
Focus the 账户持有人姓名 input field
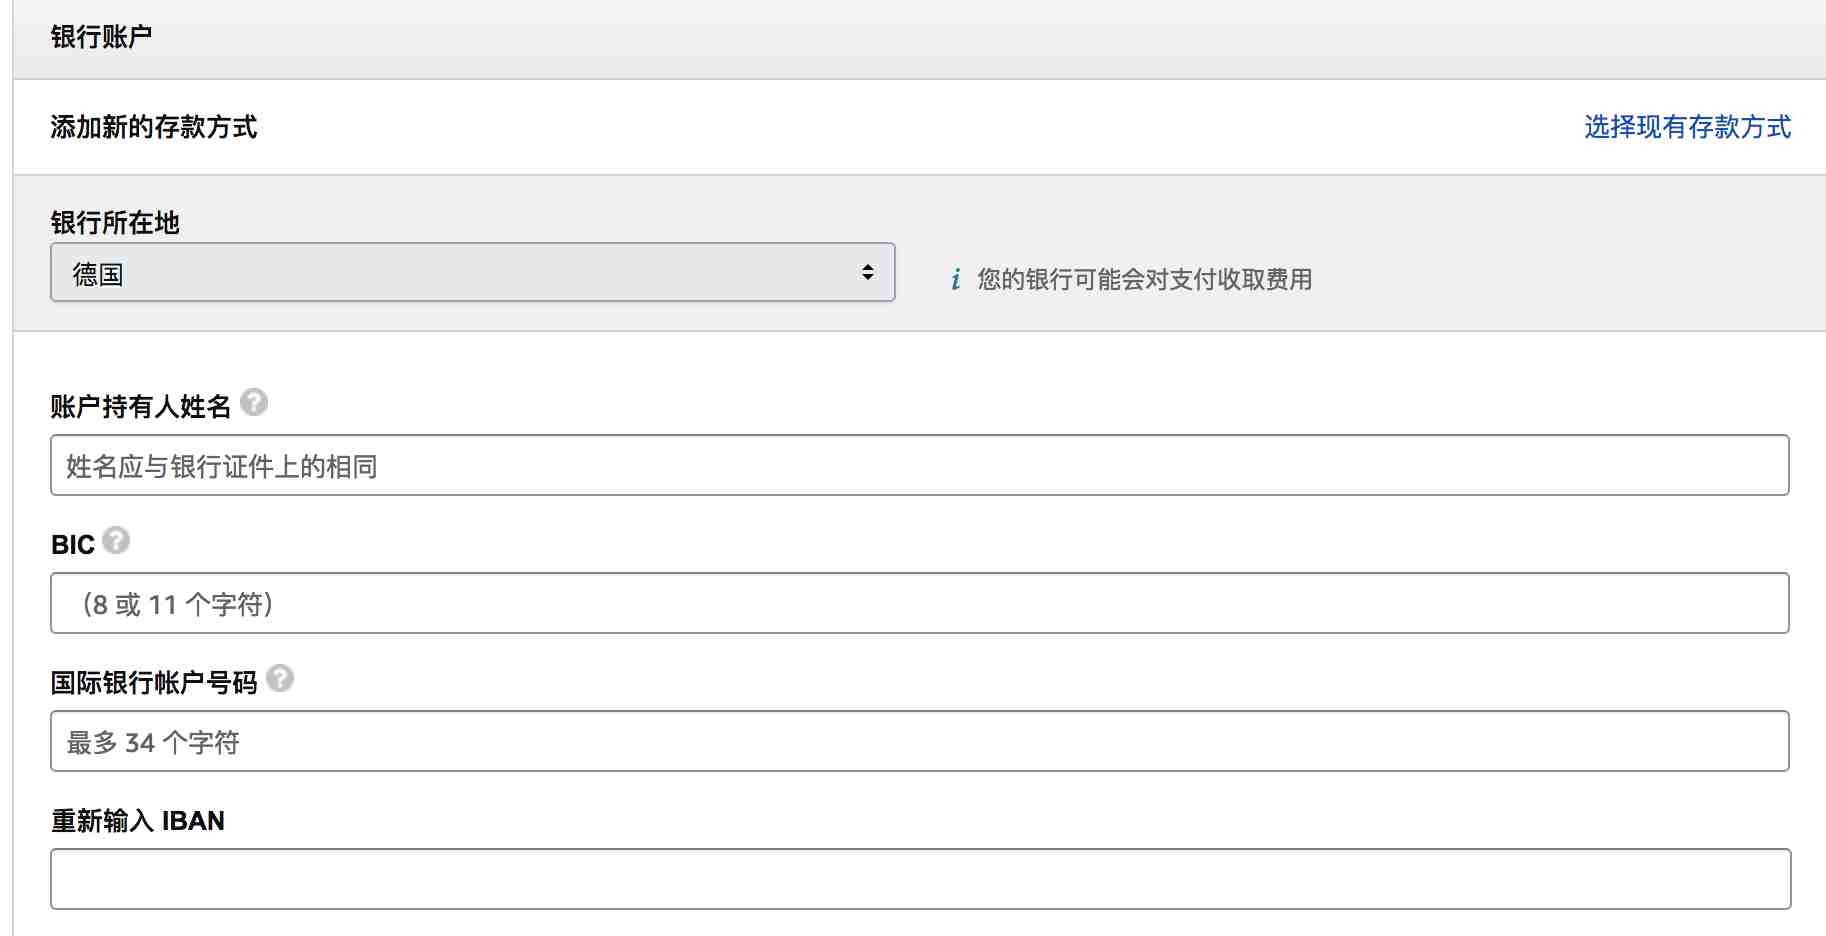tap(919, 465)
